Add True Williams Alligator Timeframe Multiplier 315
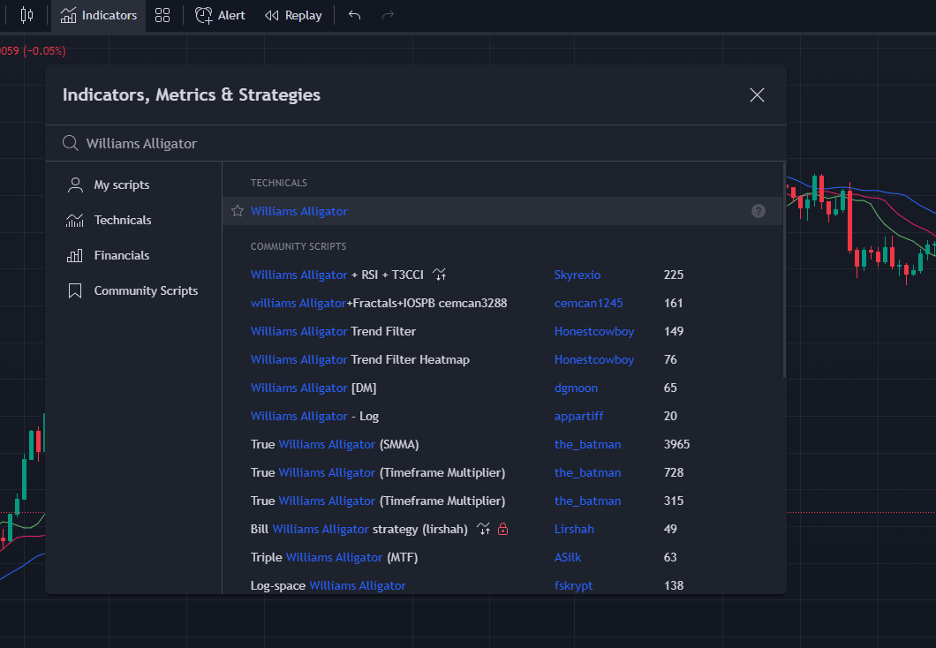The image size is (936, 648). pyautogui.click(x=378, y=501)
